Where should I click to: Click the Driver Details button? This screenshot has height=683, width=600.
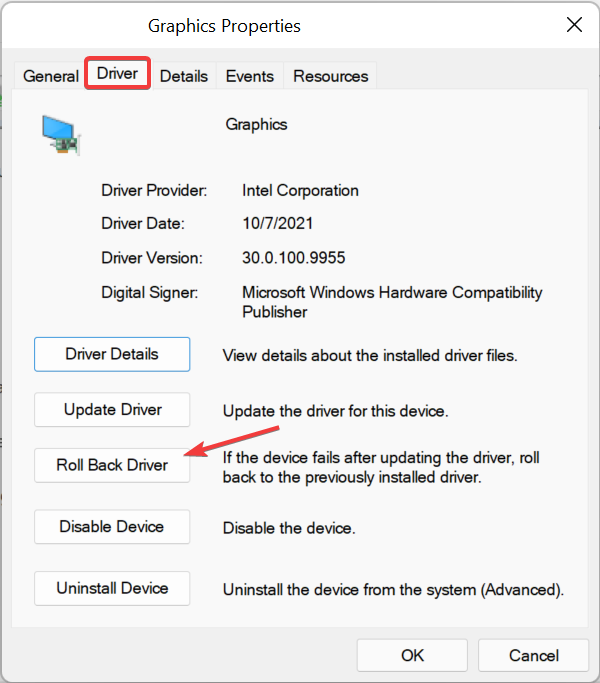[112, 354]
